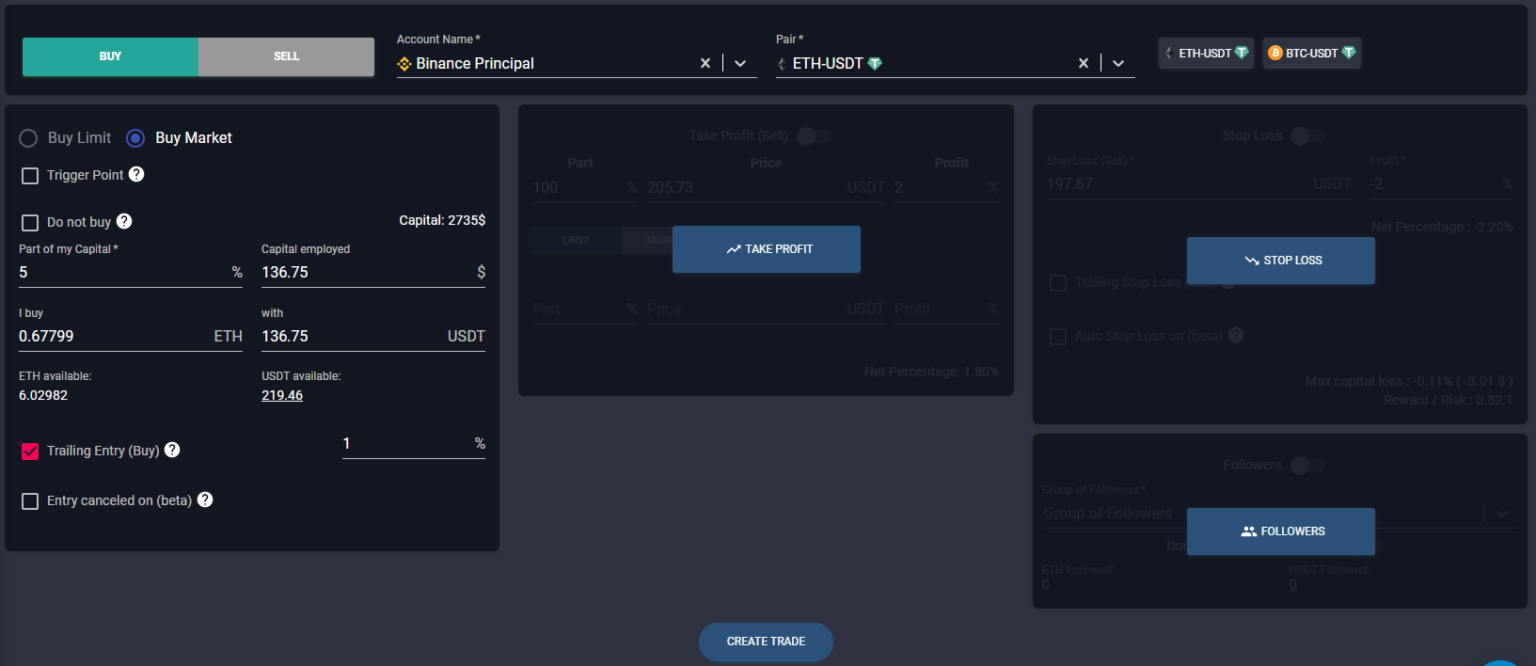Image resolution: width=1536 pixels, height=666 pixels.
Task: Click the Trailing Entry percentage input field
Action: (x=413, y=443)
